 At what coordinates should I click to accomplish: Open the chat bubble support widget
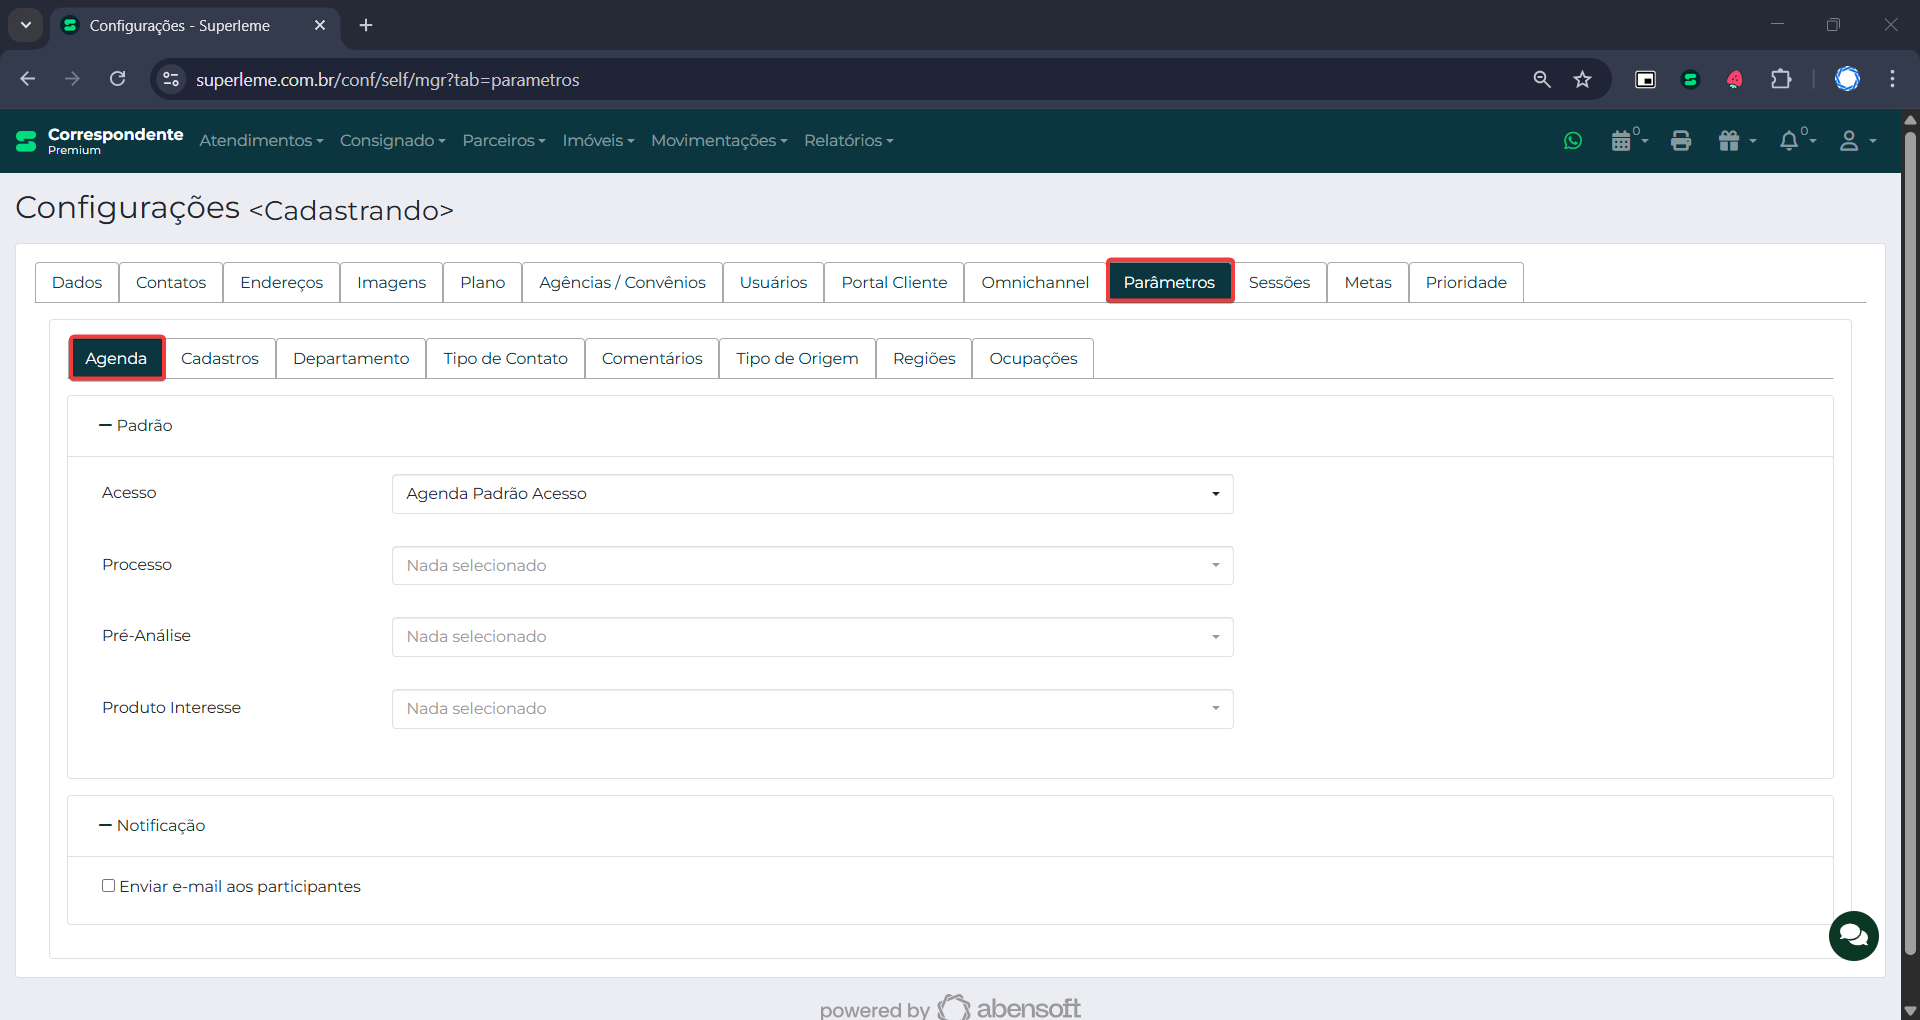point(1853,935)
